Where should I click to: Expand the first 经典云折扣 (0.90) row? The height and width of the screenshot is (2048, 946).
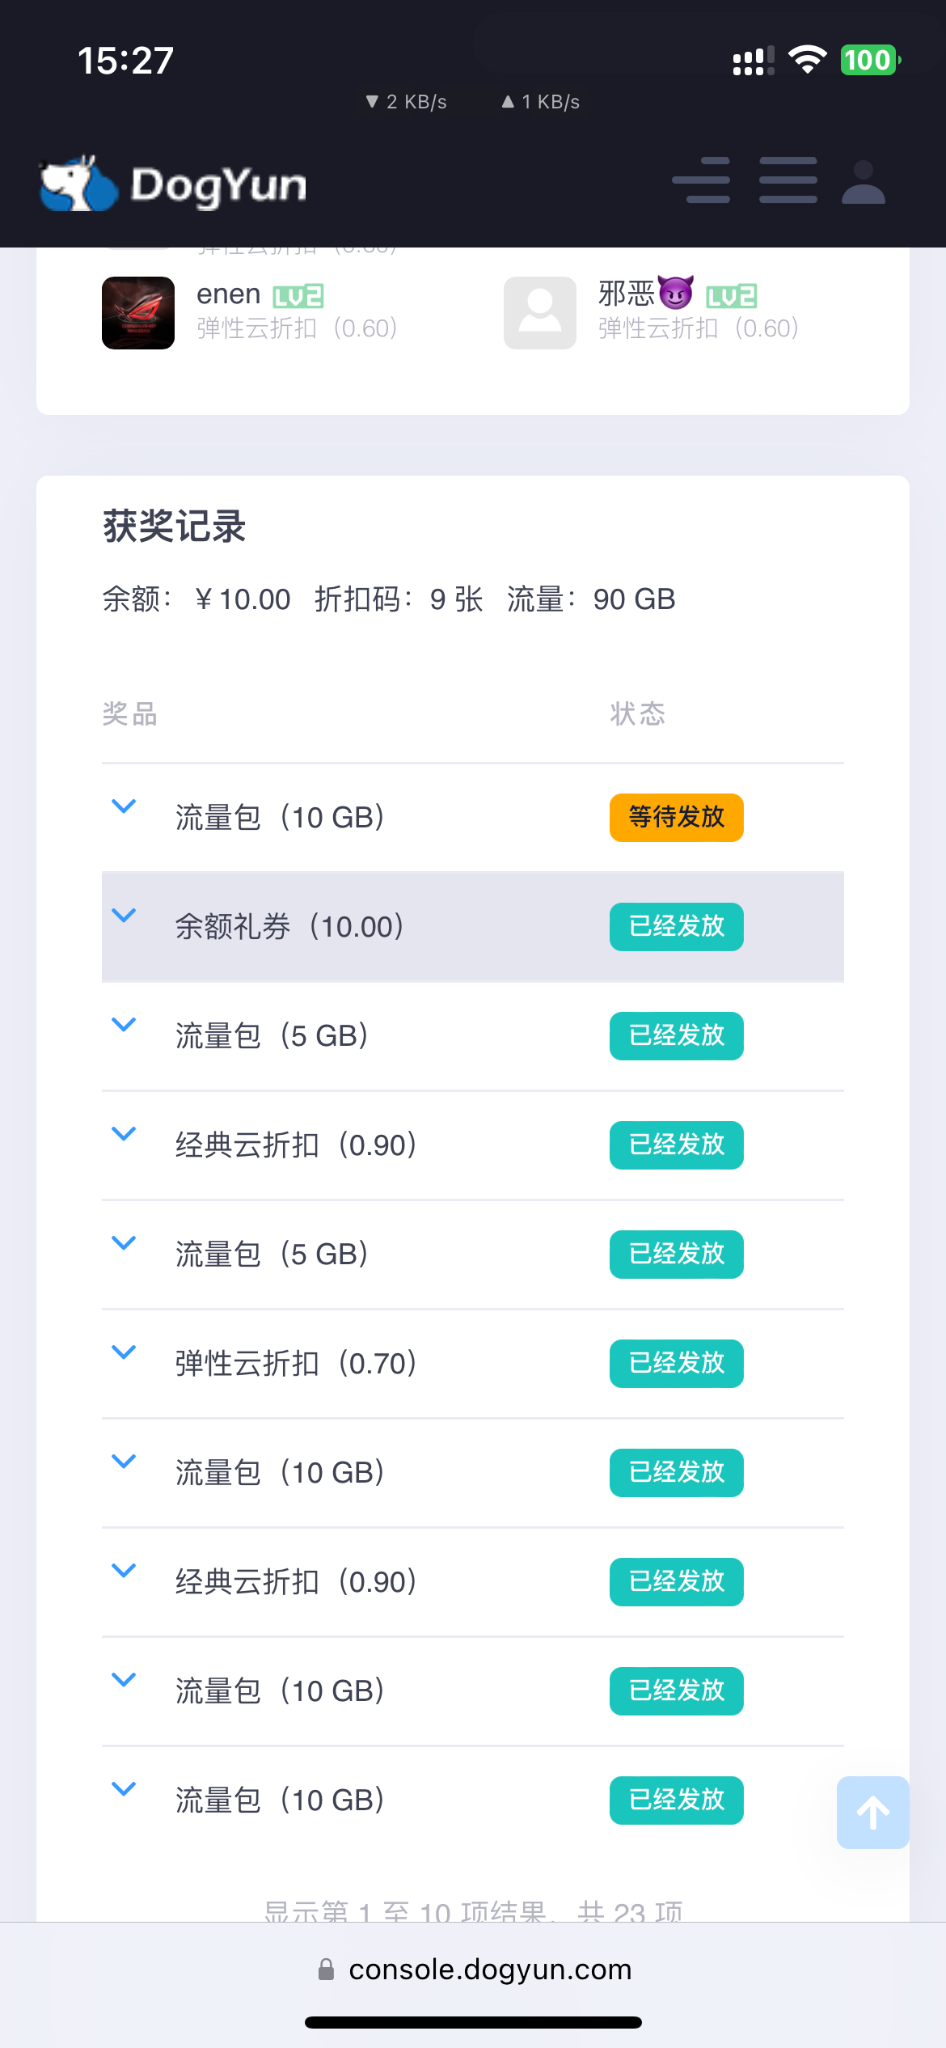pyautogui.click(x=124, y=1133)
